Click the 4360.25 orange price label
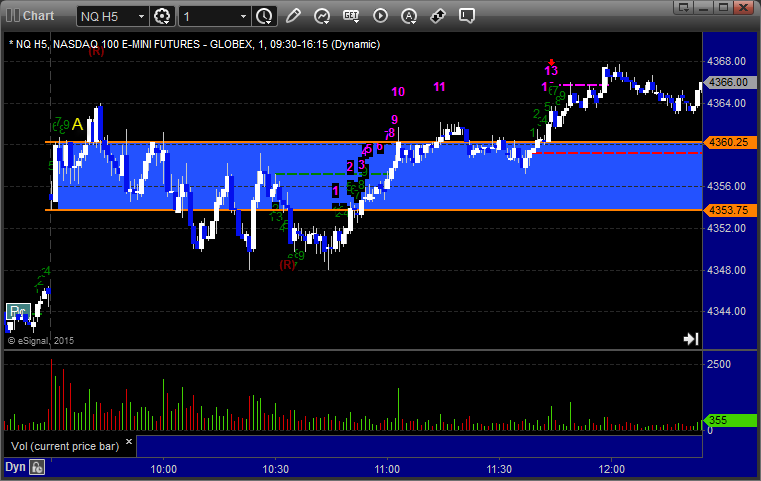 pyautogui.click(x=729, y=142)
